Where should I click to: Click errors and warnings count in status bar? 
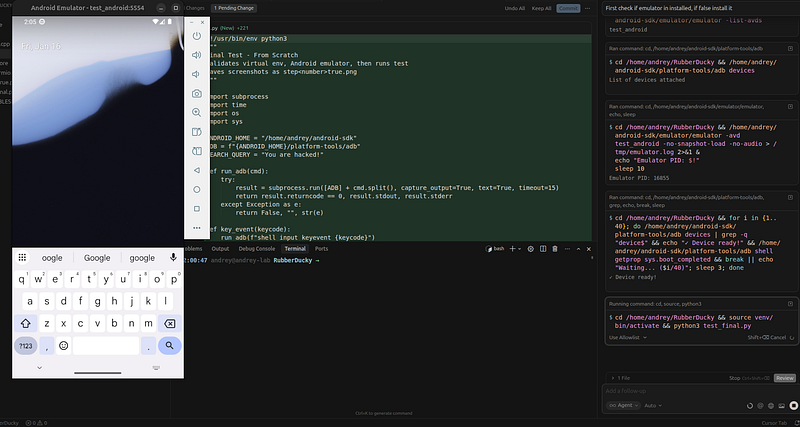tap(36, 423)
